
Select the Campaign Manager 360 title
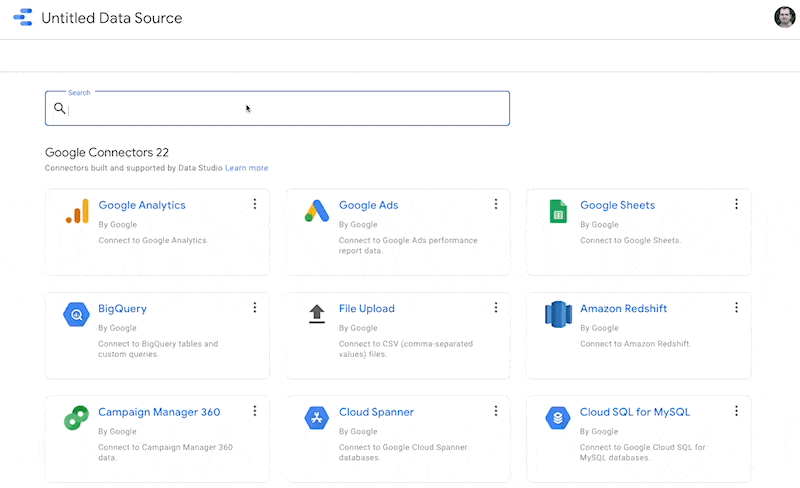(x=159, y=412)
